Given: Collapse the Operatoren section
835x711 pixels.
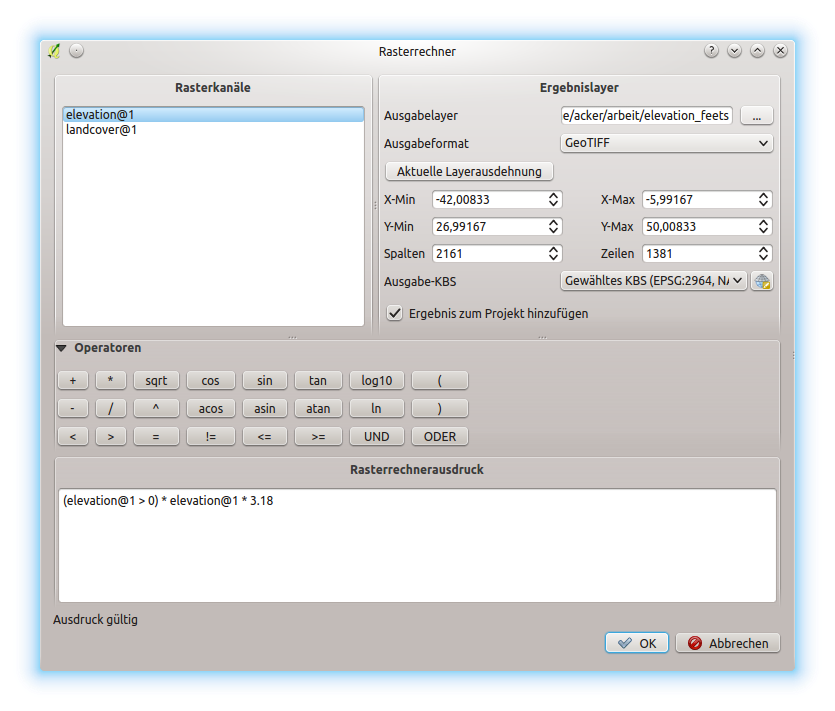Looking at the screenshot, I should coord(62,349).
